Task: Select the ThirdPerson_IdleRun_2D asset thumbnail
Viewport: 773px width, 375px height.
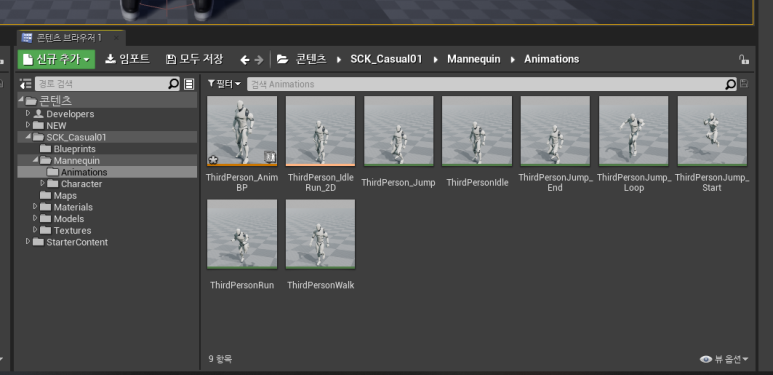Action: [x=320, y=131]
